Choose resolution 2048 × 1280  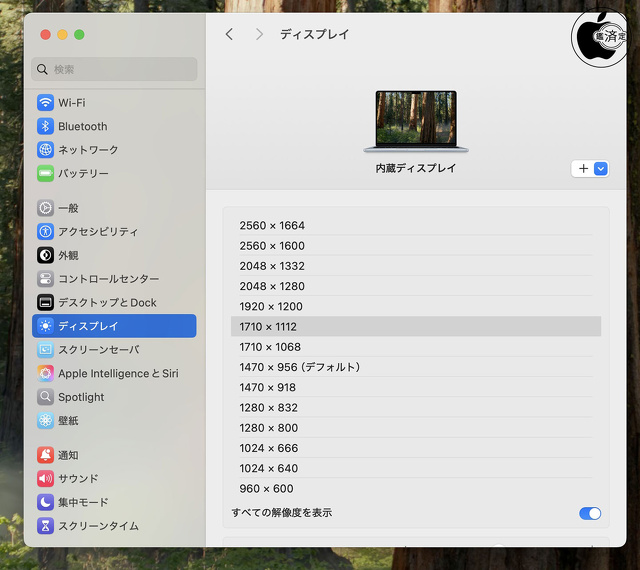[x=416, y=286]
